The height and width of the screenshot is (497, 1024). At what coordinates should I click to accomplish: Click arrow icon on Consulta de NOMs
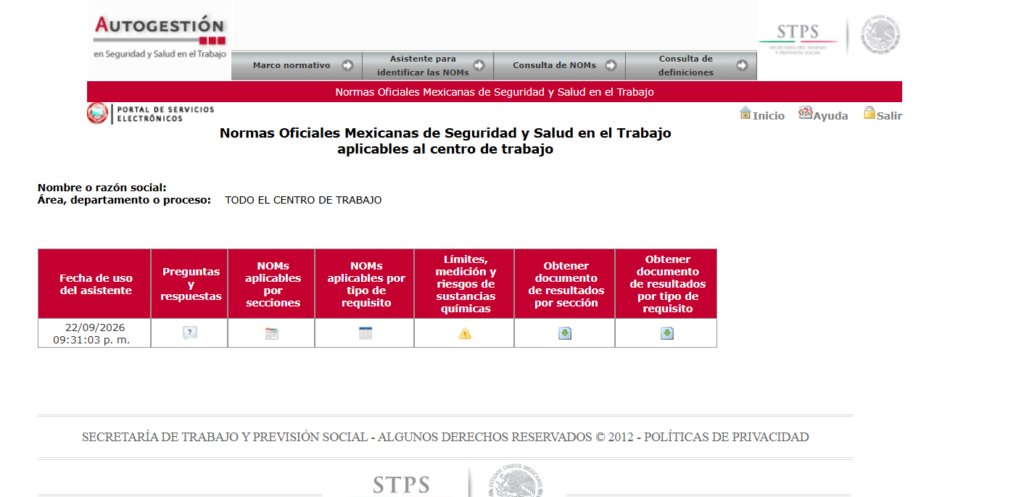click(611, 65)
